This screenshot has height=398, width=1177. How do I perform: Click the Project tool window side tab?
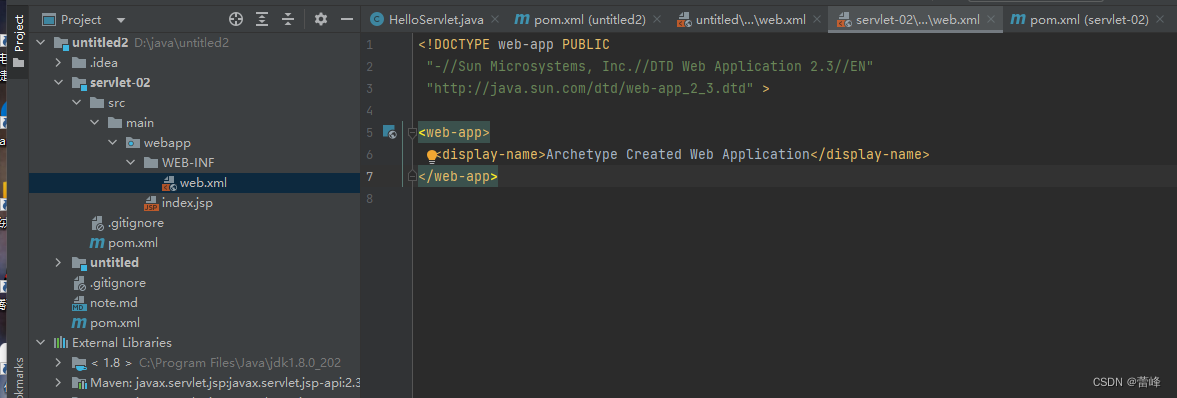pos(19,42)
